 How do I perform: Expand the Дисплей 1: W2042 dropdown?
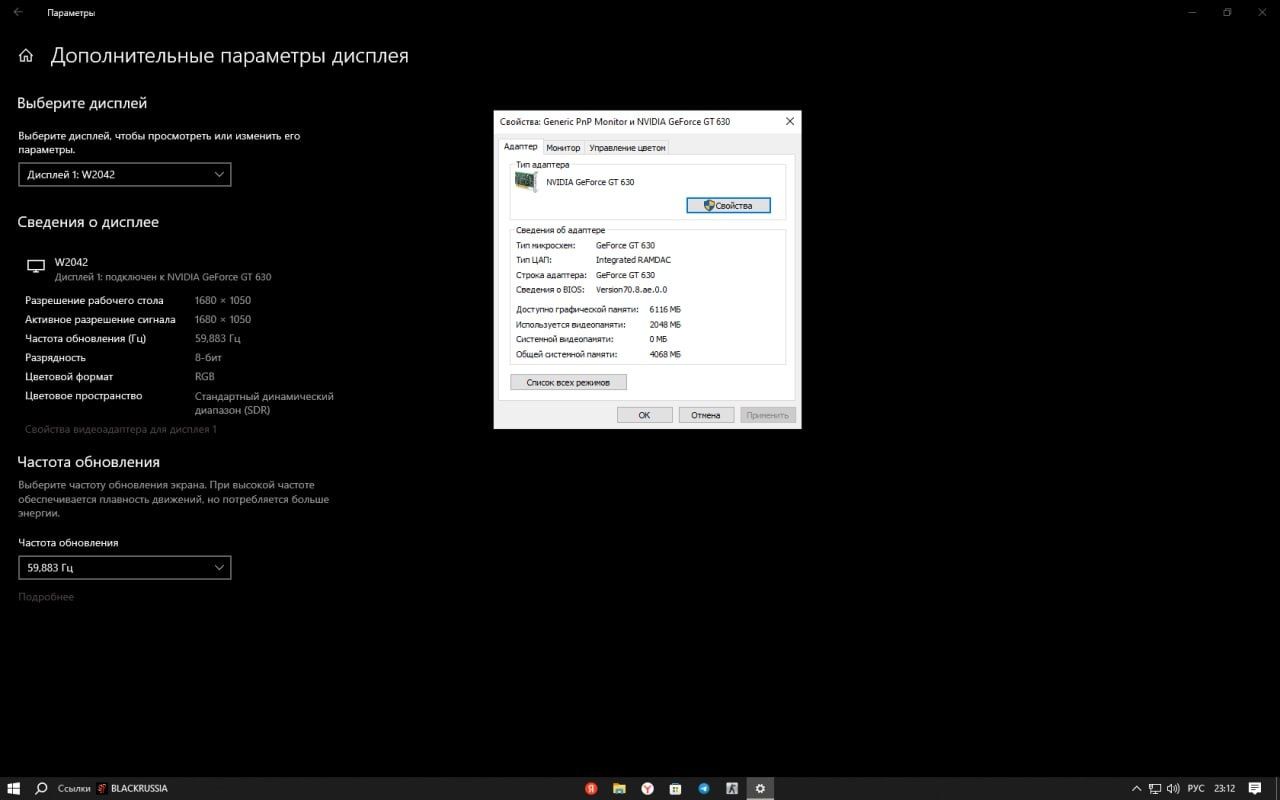click(125, 174)
